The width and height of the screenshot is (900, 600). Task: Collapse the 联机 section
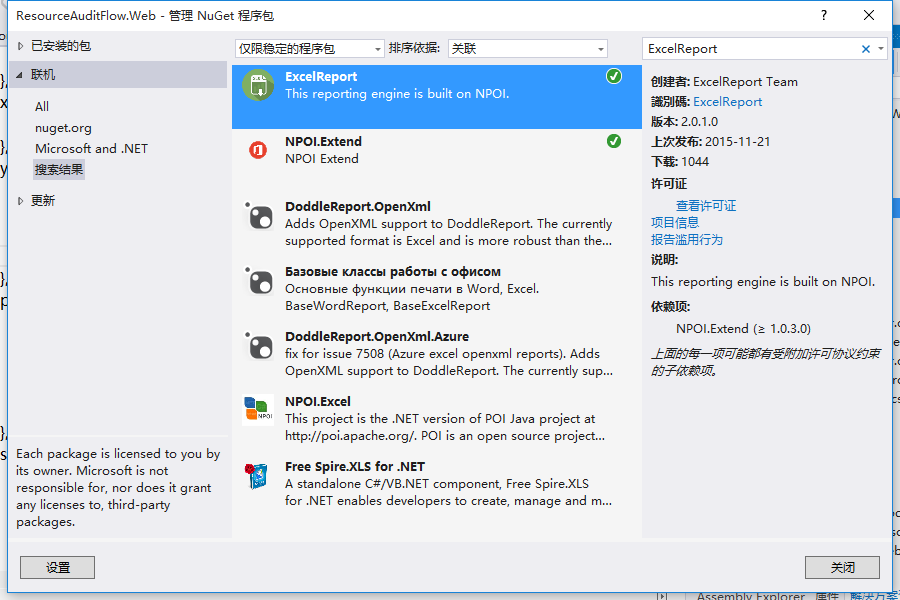tap(20, 75)
